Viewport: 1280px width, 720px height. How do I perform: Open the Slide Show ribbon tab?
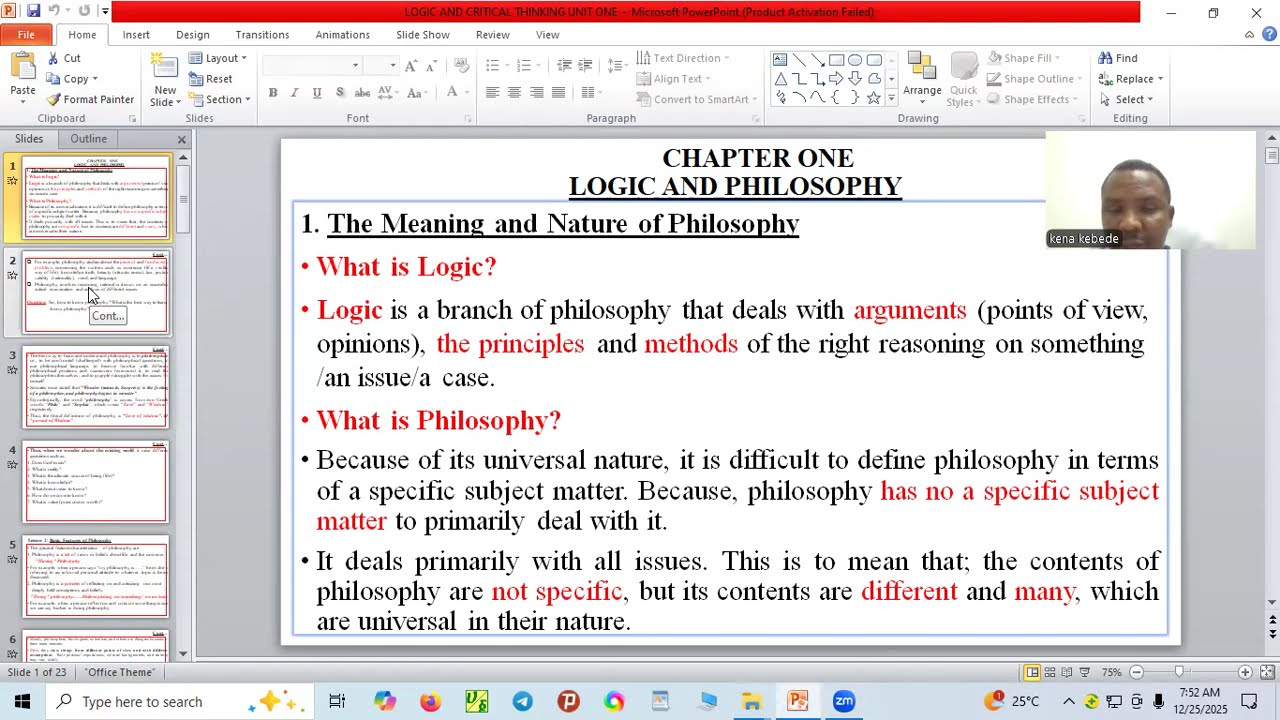423,35
